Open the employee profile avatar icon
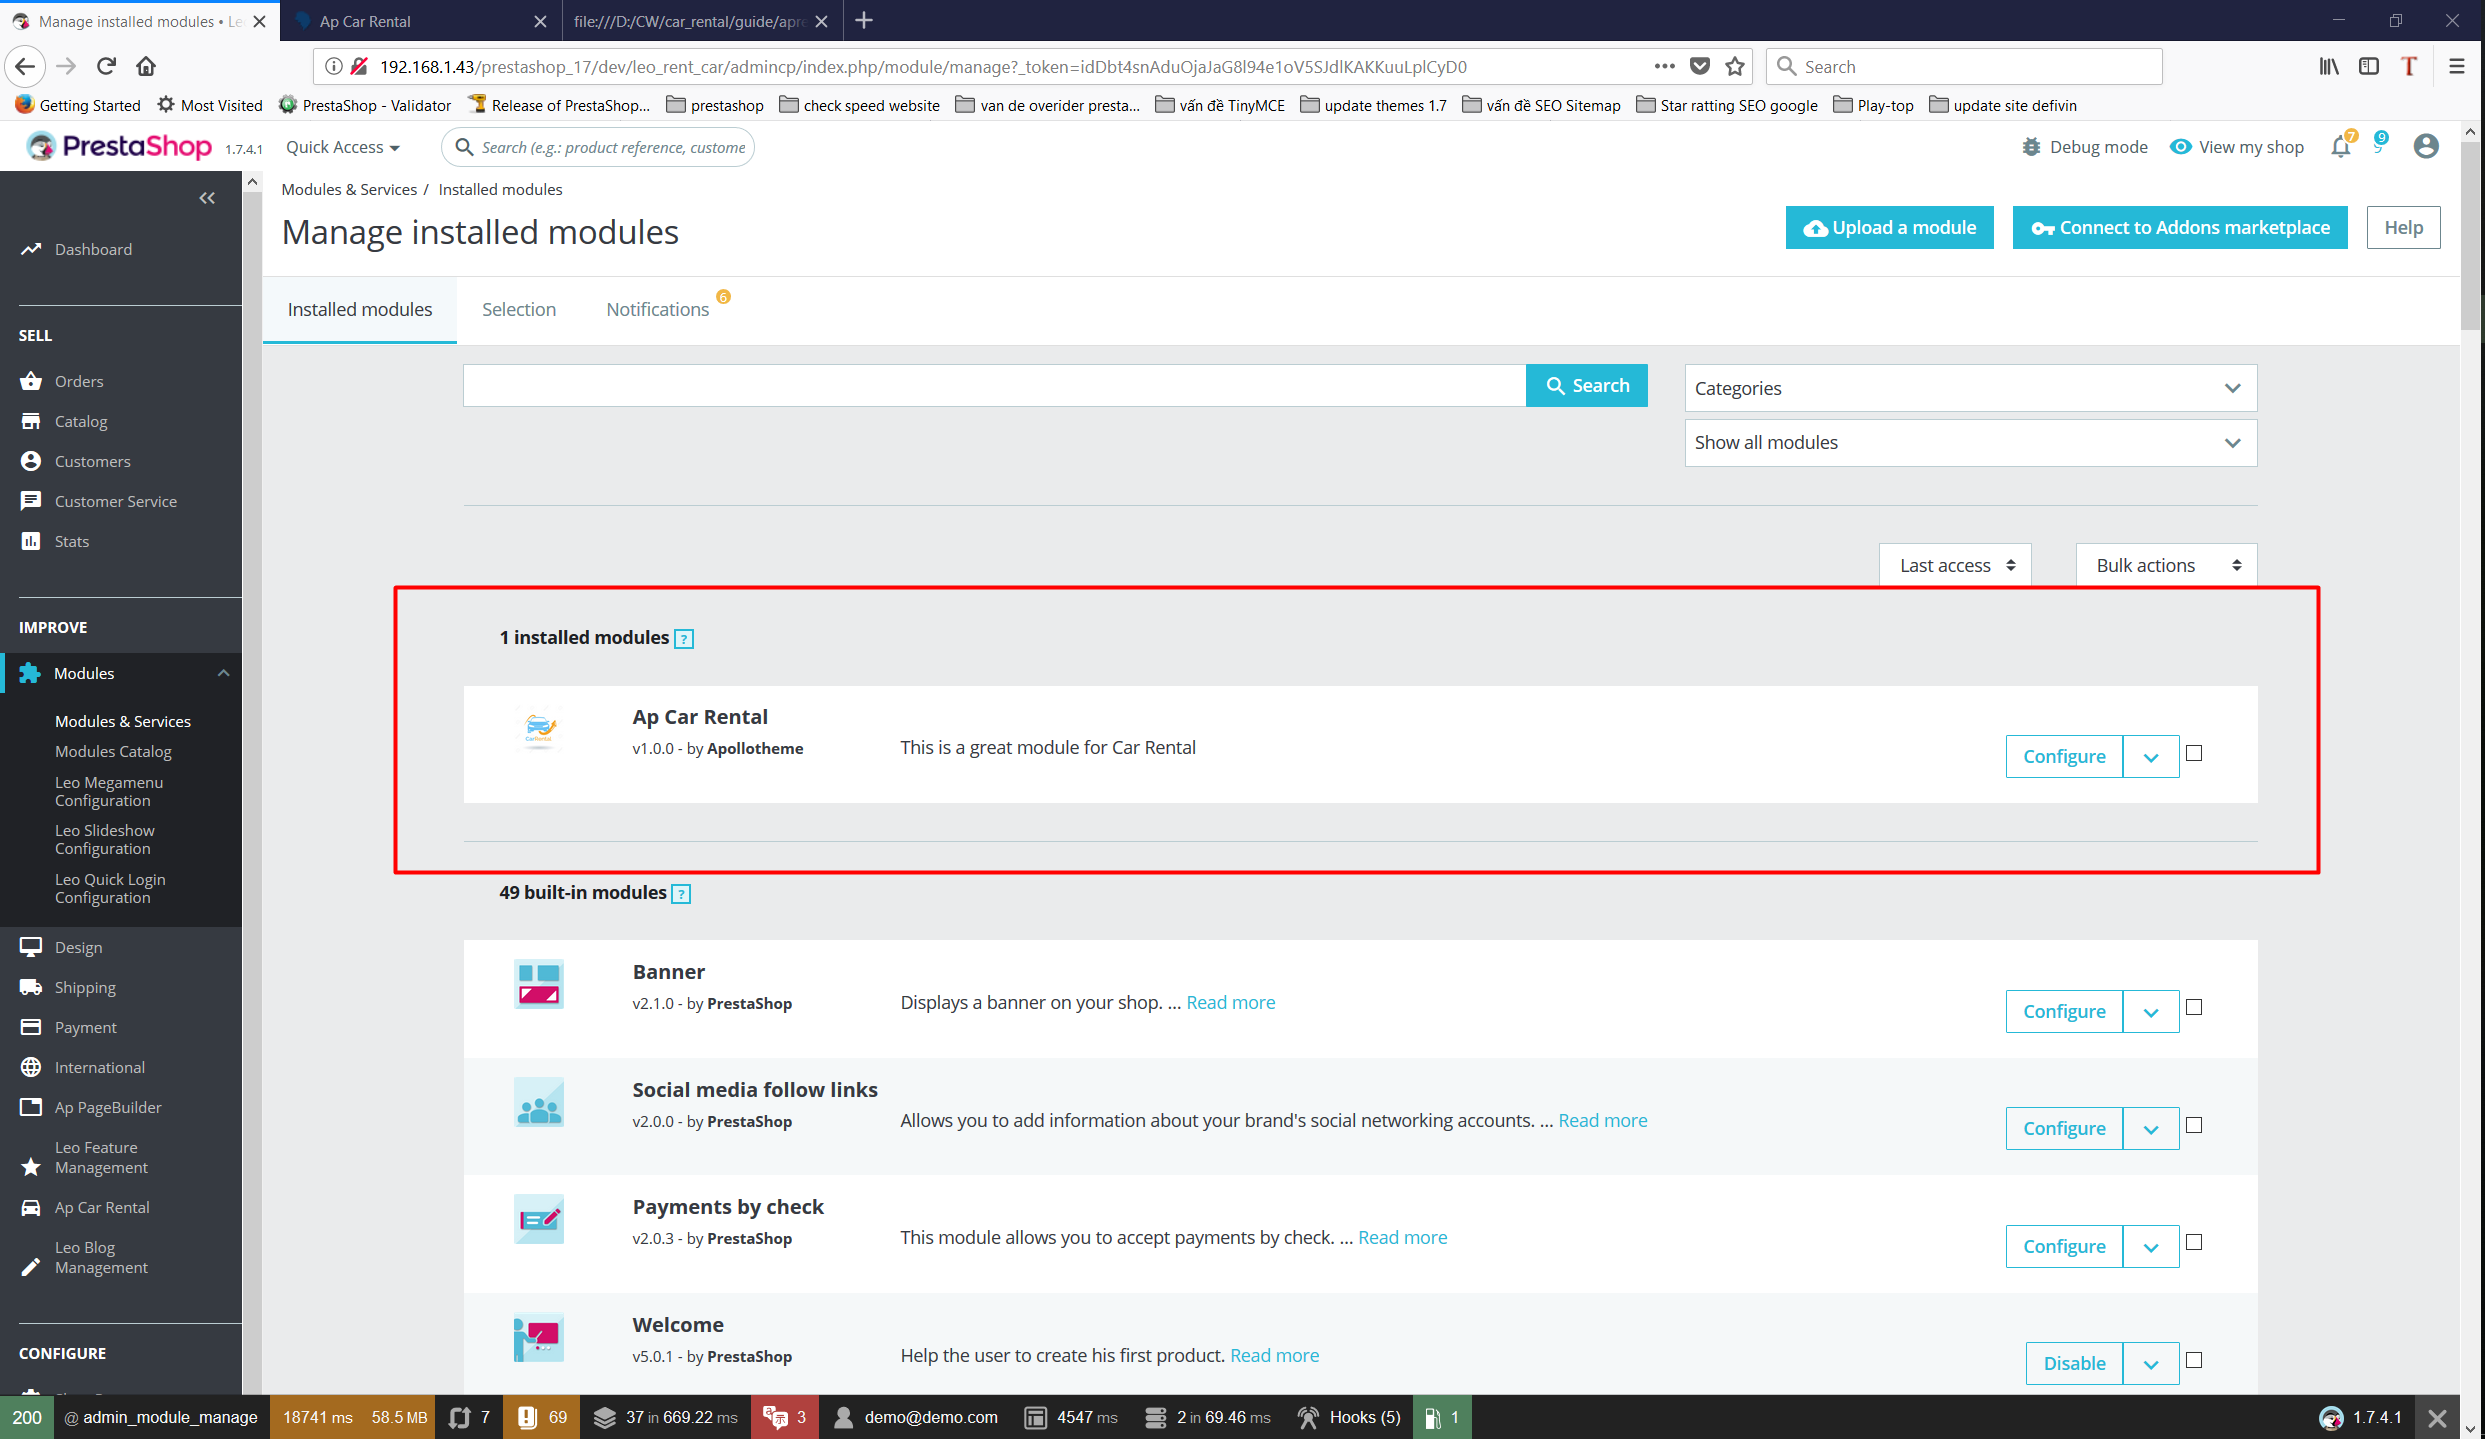This screenshot has width=2485, height=1439. (2426, 147)
